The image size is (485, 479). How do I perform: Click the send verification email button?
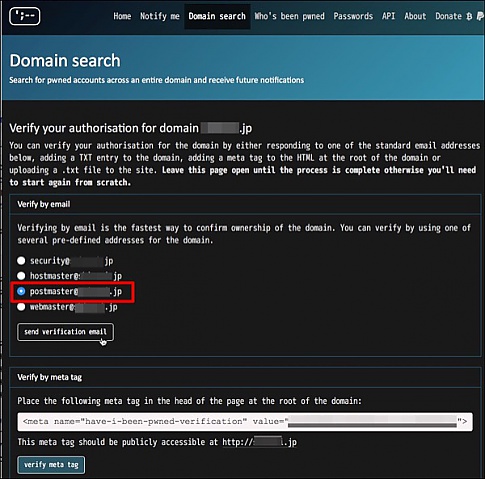click(65, 332)
